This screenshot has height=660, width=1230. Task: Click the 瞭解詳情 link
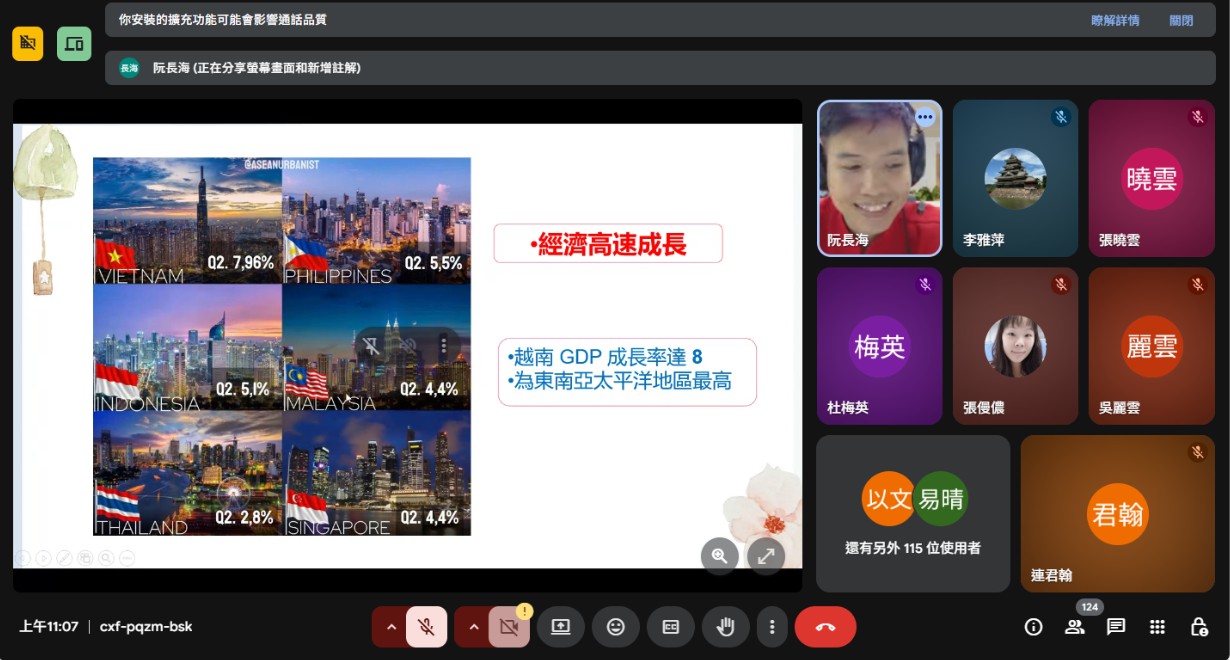(1114, 20)
